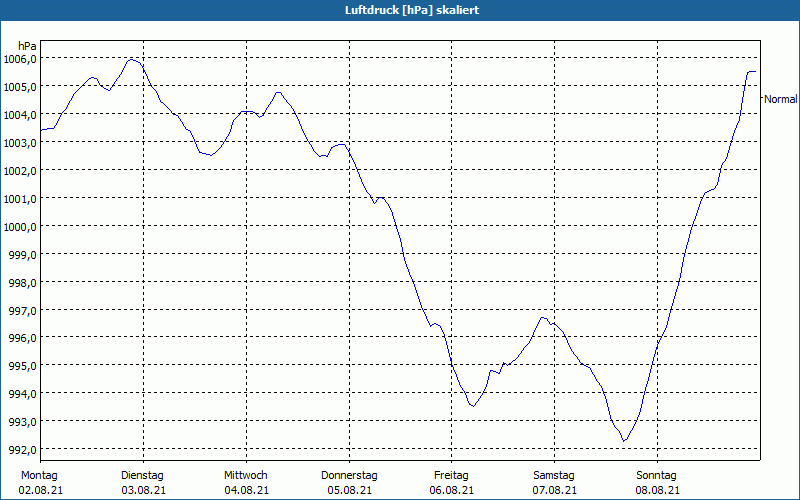Screen dimensions: 800x500
Task: Click the date 08.08.21
Action: 658,490
